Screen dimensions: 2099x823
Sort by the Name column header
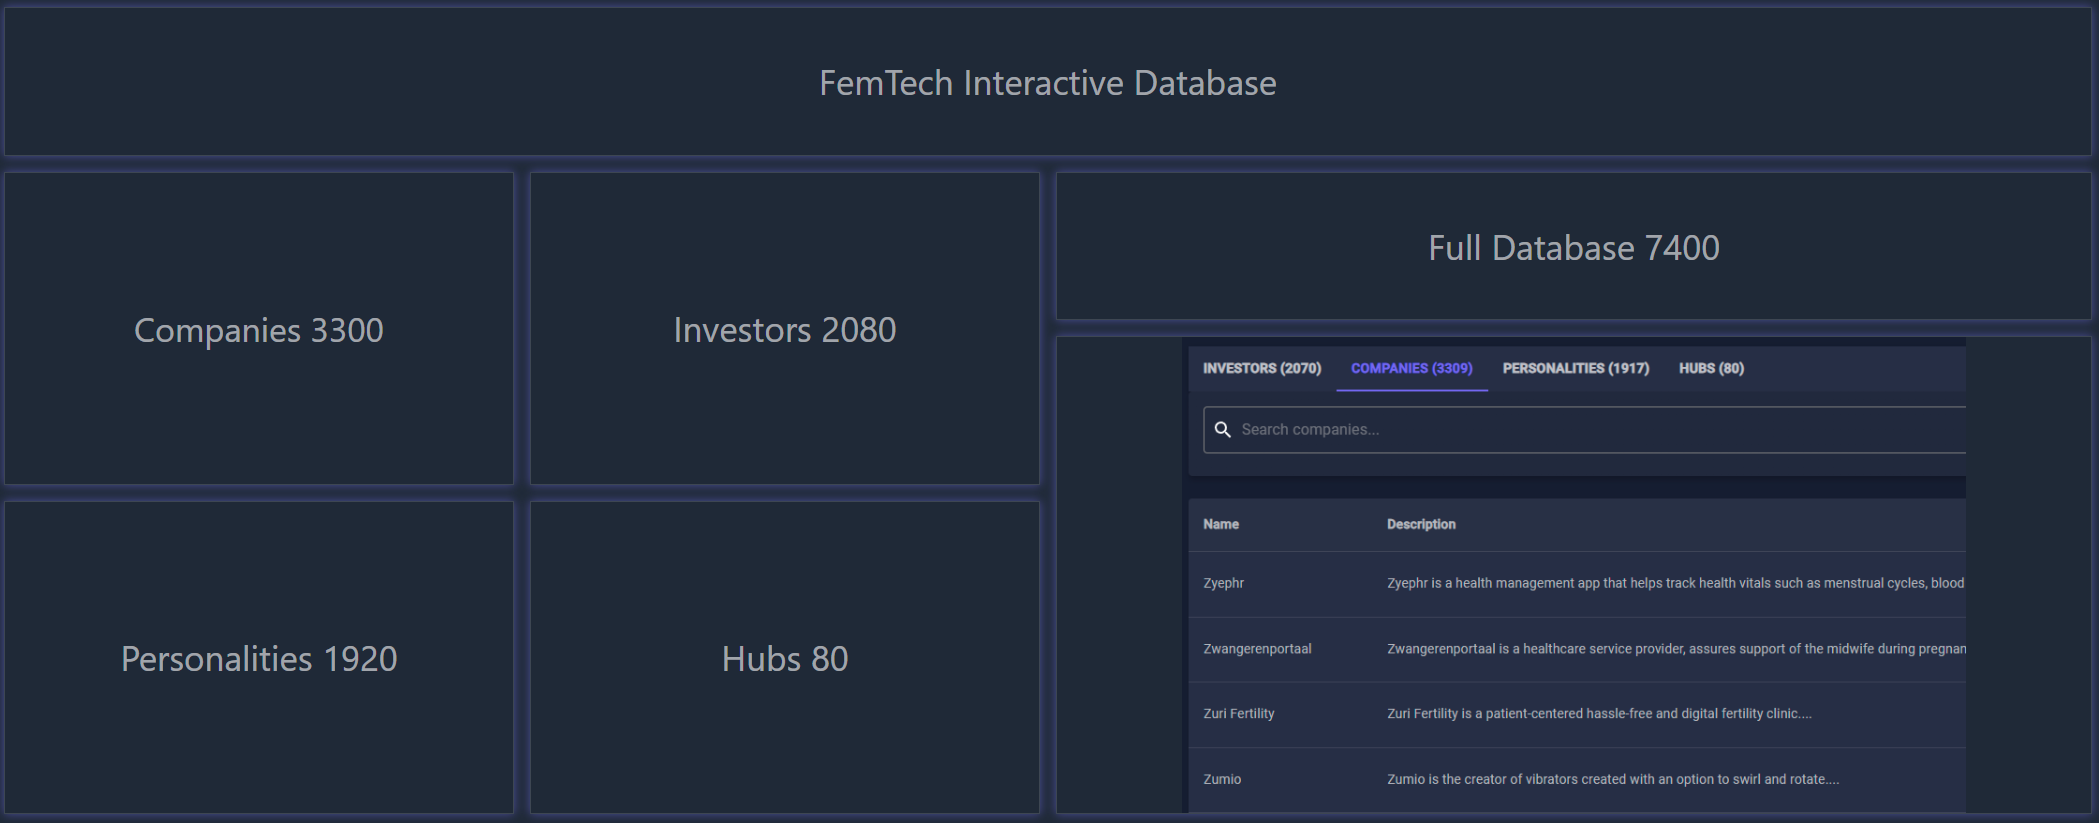(x=1221, y=524)
